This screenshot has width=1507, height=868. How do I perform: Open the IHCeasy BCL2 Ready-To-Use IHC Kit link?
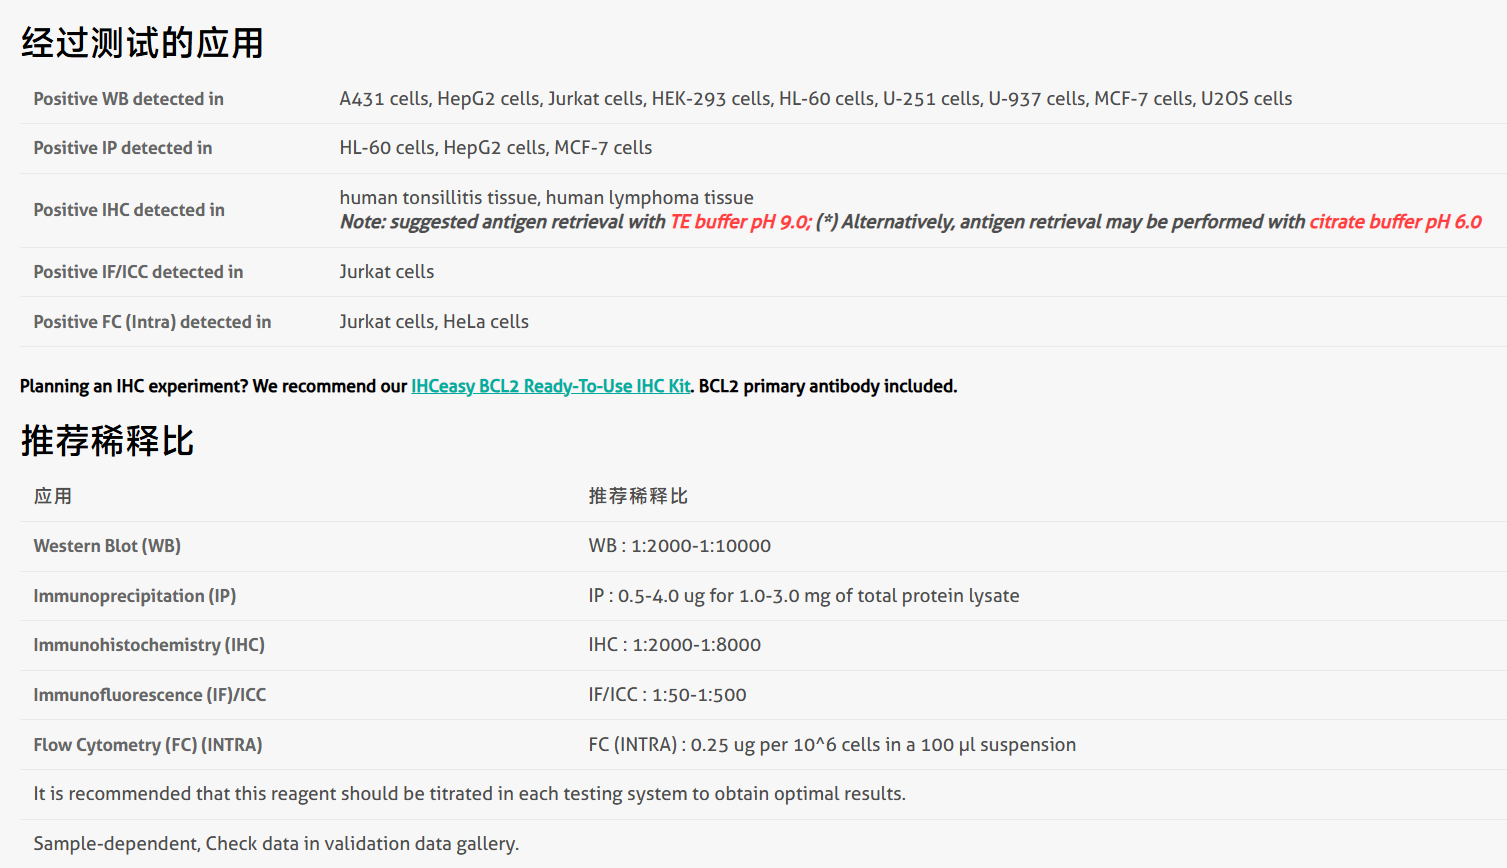551,386
